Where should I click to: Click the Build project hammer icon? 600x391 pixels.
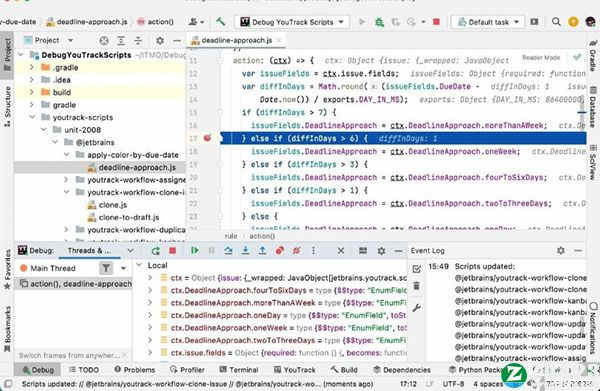pos(221,22)
